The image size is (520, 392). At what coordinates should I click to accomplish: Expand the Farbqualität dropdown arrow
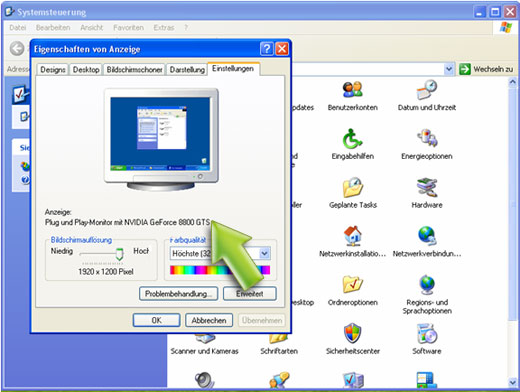(264, 254)
